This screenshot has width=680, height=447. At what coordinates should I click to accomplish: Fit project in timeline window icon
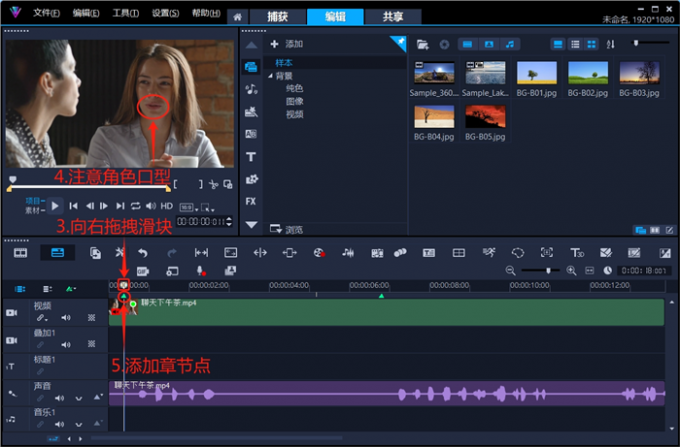589,271
